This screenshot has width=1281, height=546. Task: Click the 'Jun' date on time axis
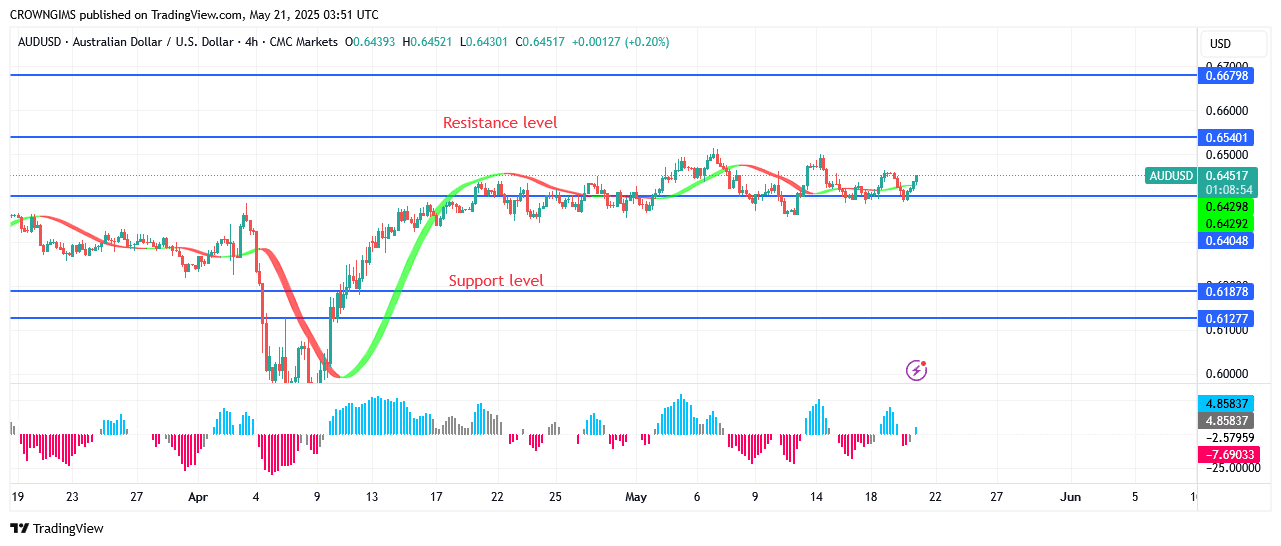coord(1070,496)
